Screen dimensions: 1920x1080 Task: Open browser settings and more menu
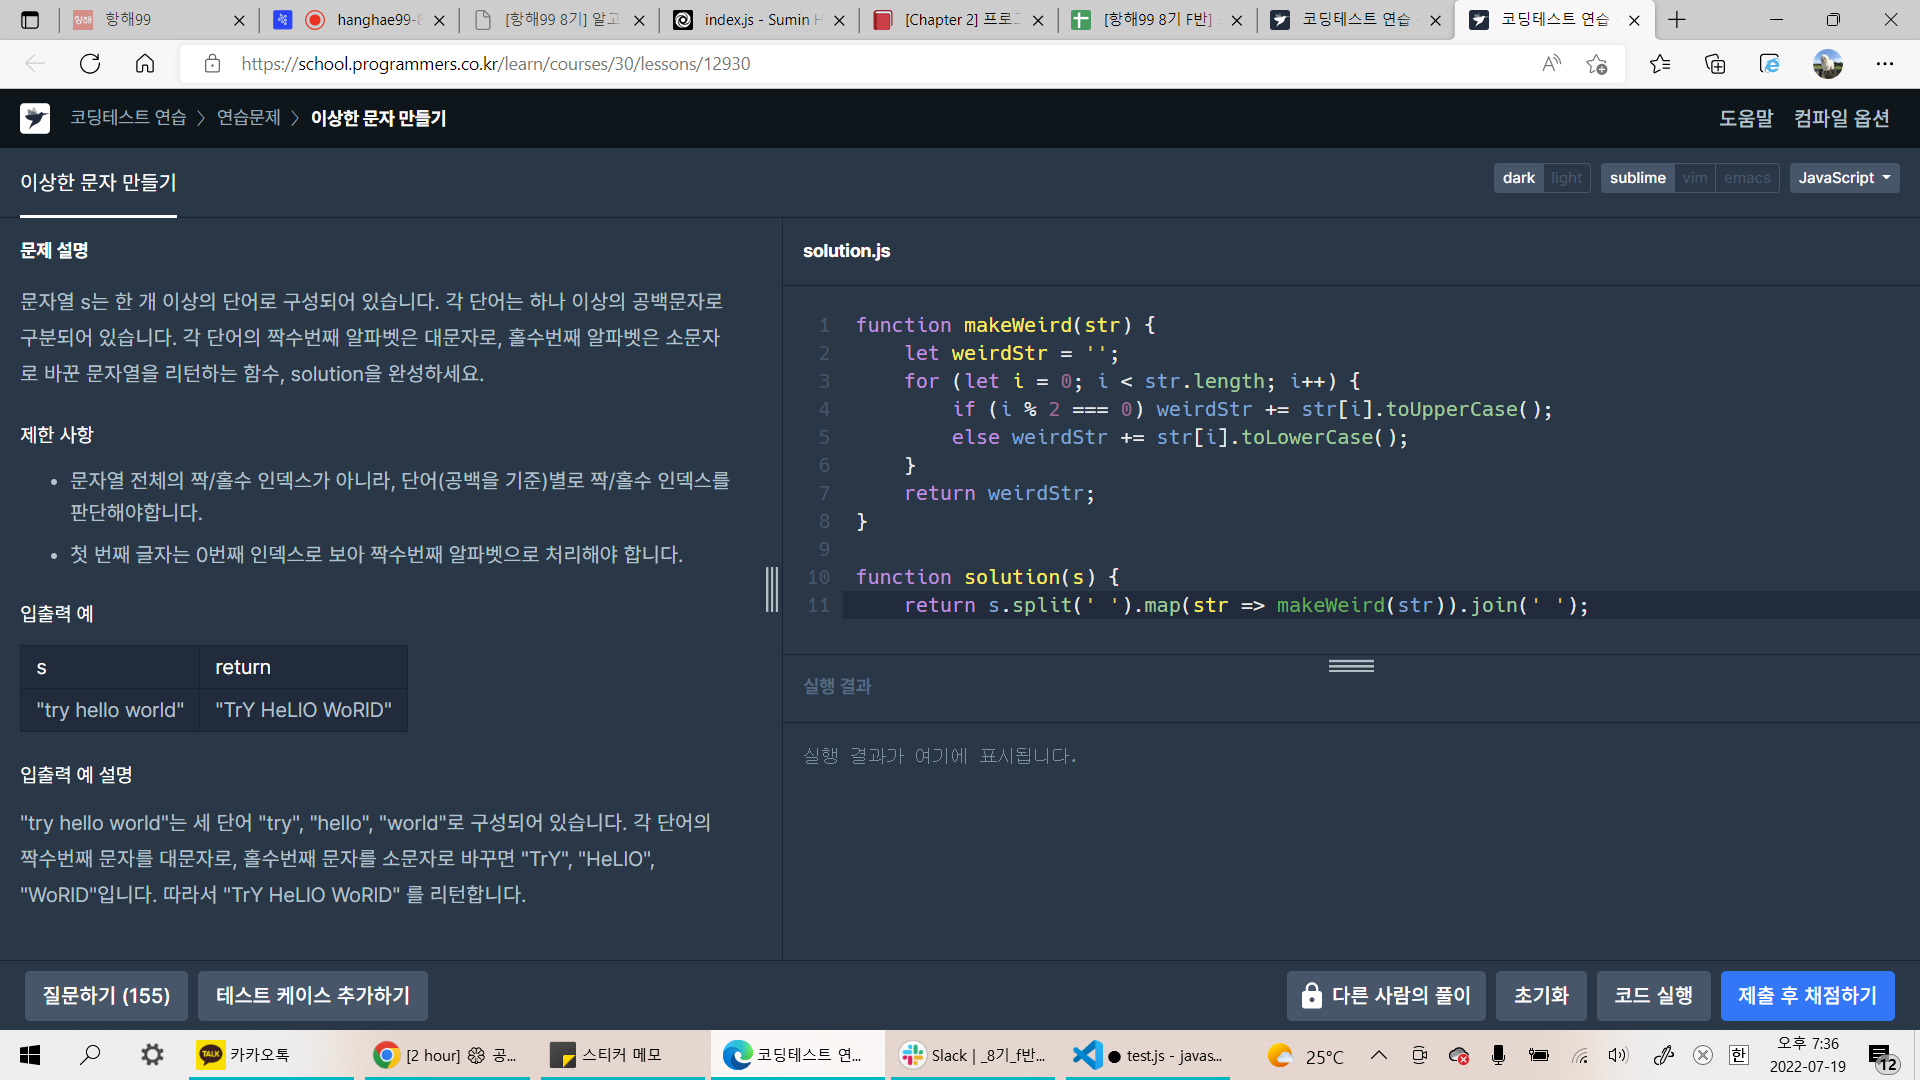coord(1884,64)
